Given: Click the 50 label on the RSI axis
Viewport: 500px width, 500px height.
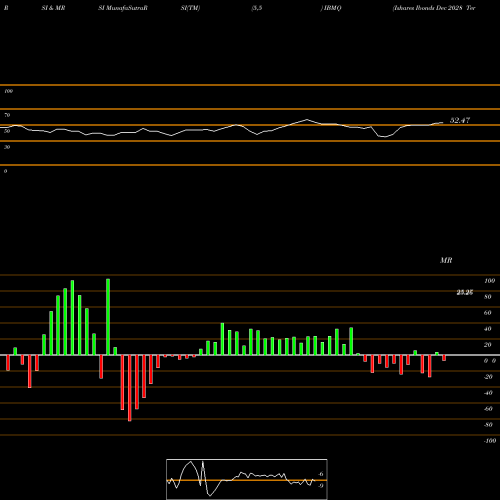Looking at the screenshot, I should click(7, 131).
